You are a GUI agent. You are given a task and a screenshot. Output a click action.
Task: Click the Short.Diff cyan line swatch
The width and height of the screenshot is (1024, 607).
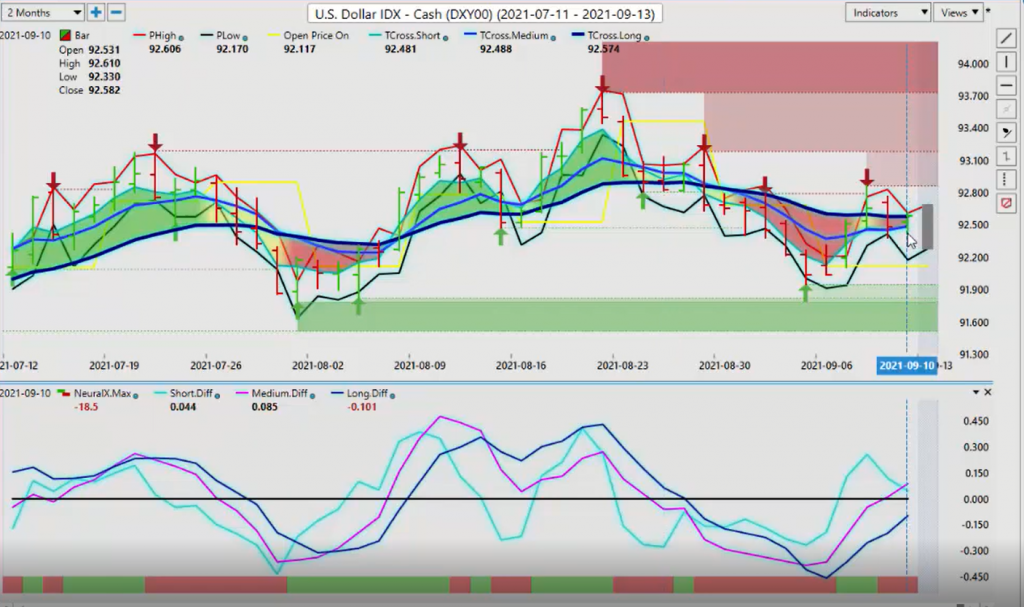[x=159, y=393]
